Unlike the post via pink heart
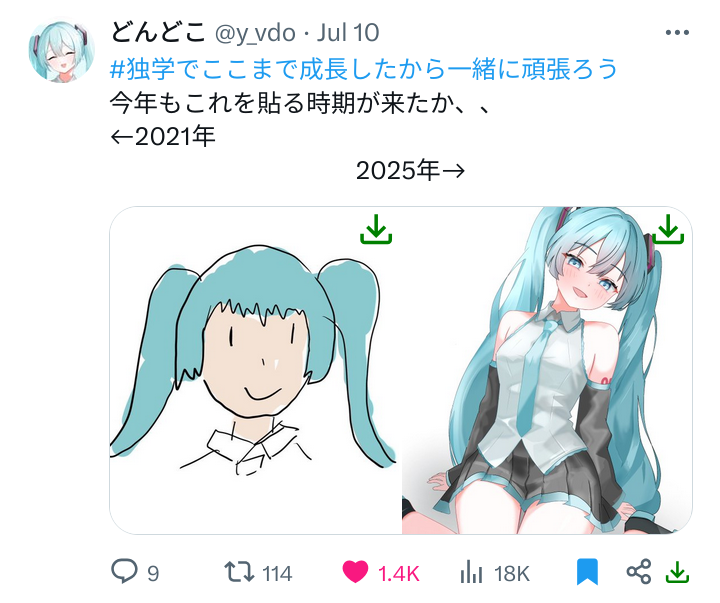This screenshot has height=603, width=720. point(355,572)
